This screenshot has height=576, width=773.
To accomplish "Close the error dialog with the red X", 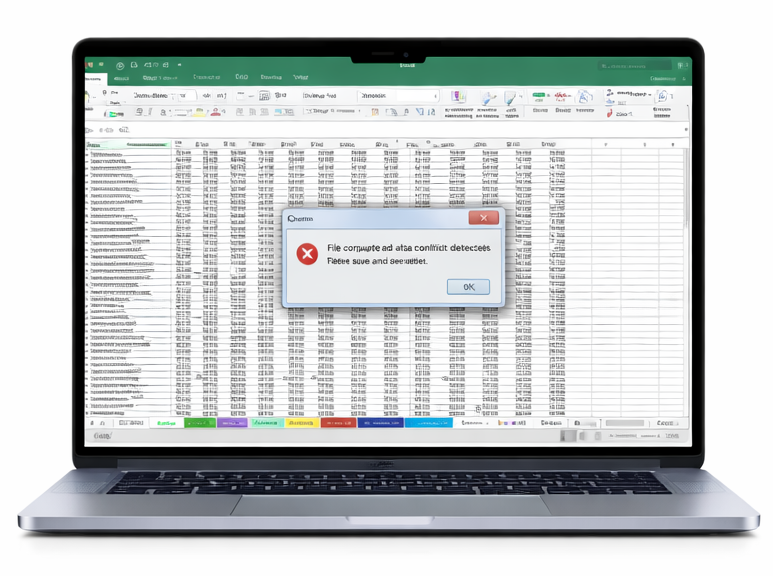I will coord(483,218).
